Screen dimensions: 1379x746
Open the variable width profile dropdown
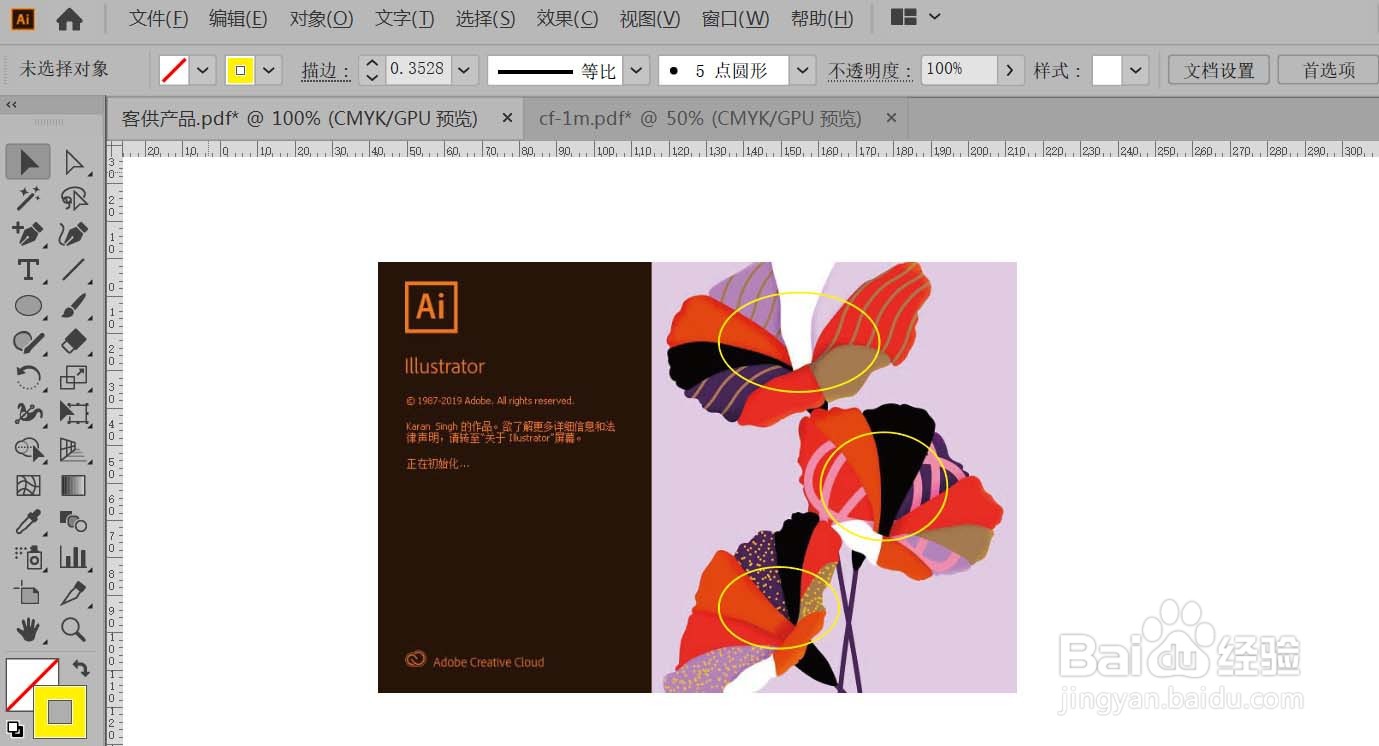click(638, 70)
